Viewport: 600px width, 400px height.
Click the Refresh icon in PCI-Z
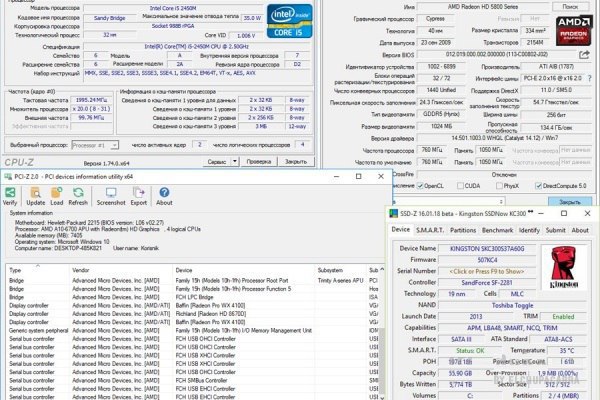click(x=78, y=196)
